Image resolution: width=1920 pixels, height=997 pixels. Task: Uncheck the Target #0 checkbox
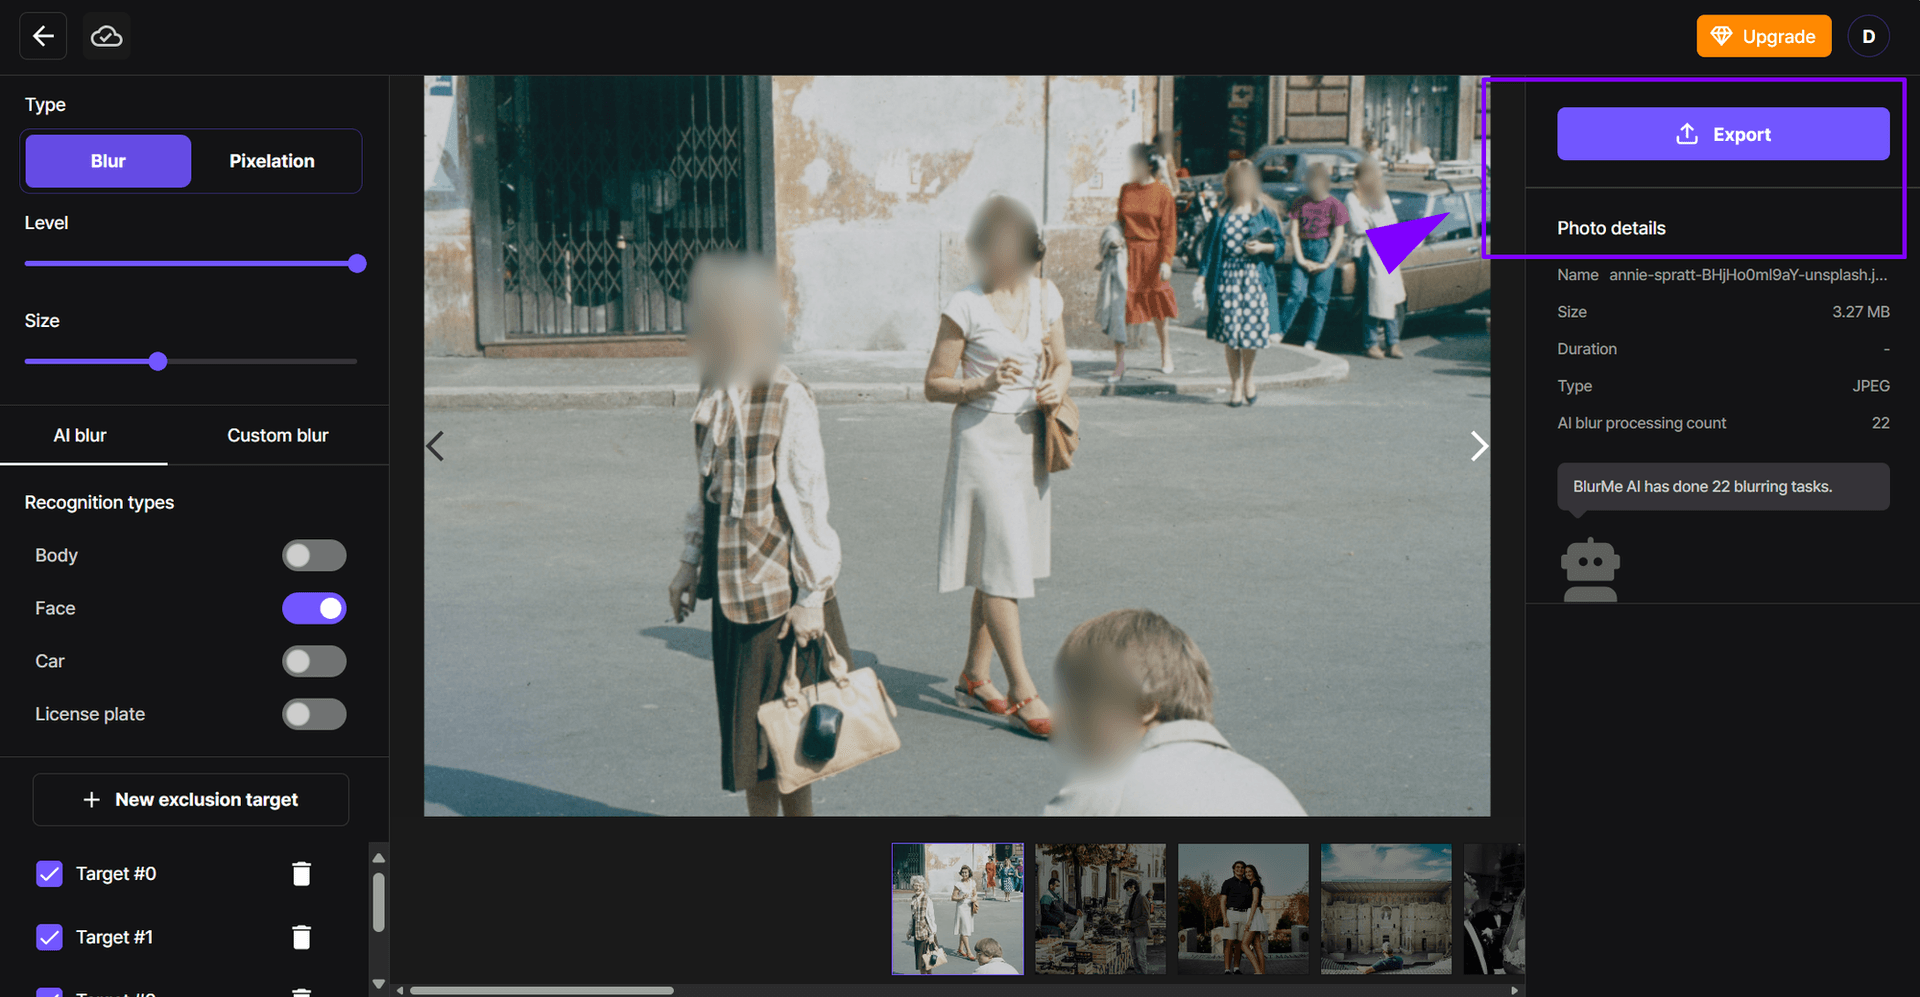coord(49,873)
